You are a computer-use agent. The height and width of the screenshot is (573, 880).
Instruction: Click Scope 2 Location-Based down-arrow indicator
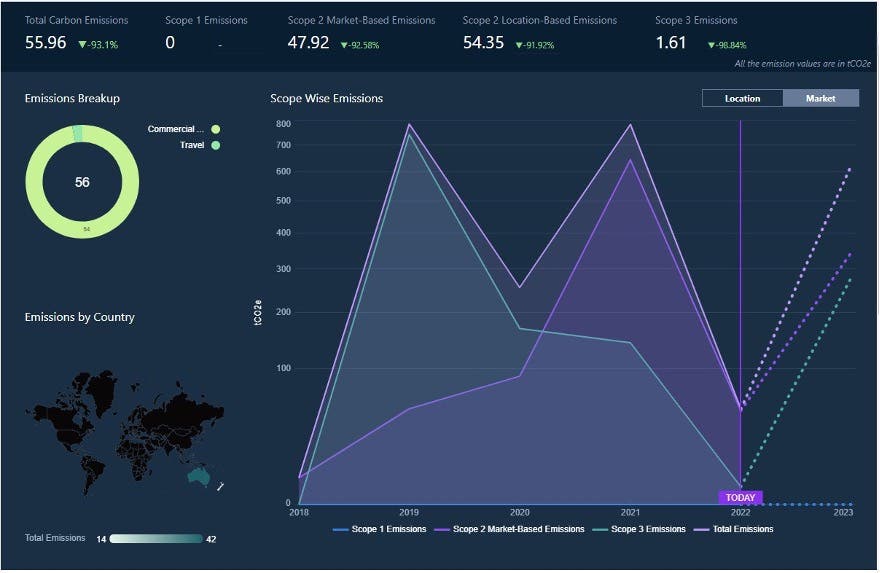[x=520, y=45]
